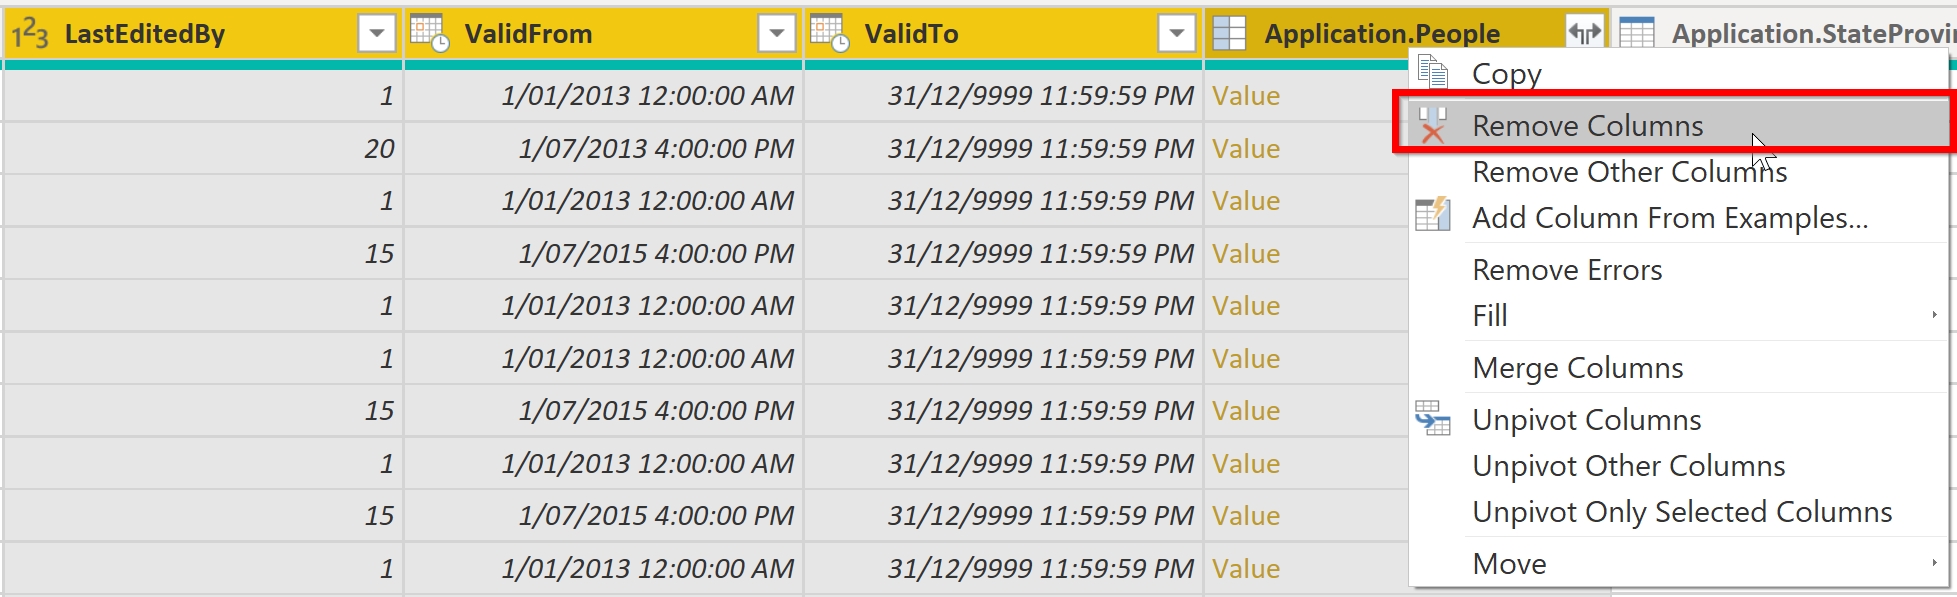The width and height of the screenshot is (1957, 597).
Task: Click first row ValidFrom 1/01/2013 cell
Action: point(604,96)
